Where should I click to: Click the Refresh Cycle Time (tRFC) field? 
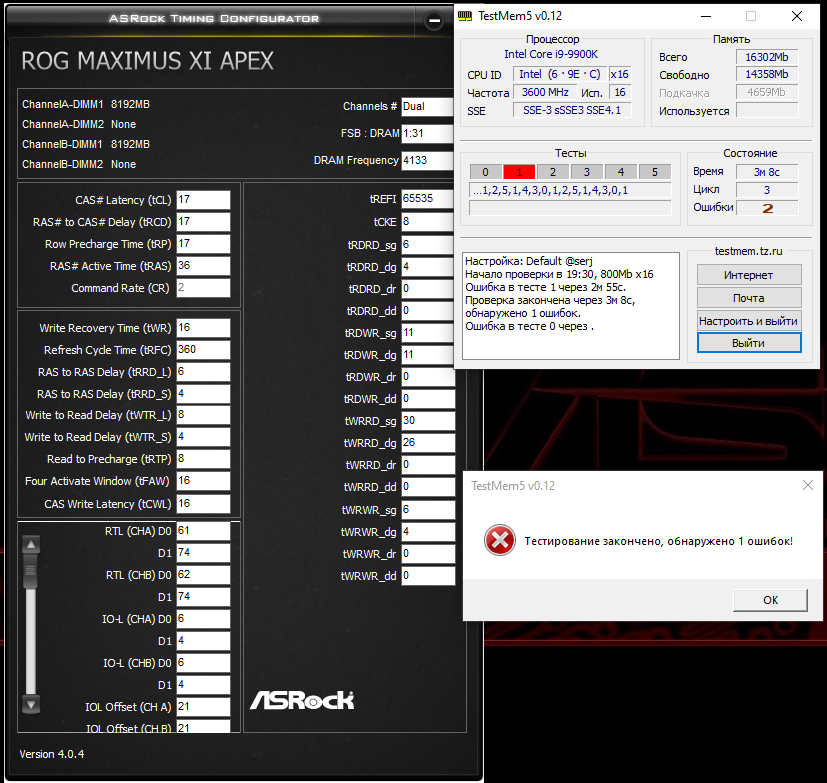(203, 350)
